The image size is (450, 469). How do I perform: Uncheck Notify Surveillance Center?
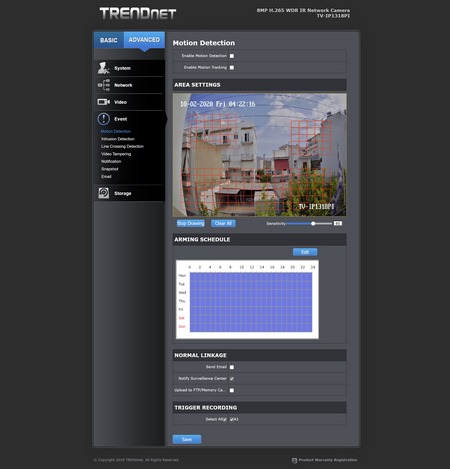click(x=232, y=379)
